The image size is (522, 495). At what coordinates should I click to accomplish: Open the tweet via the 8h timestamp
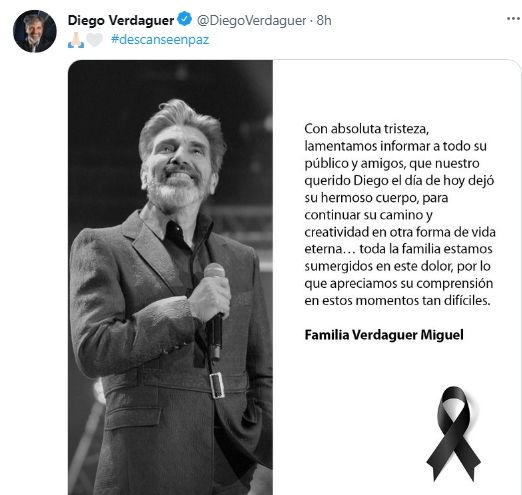[x=324, y=20]
